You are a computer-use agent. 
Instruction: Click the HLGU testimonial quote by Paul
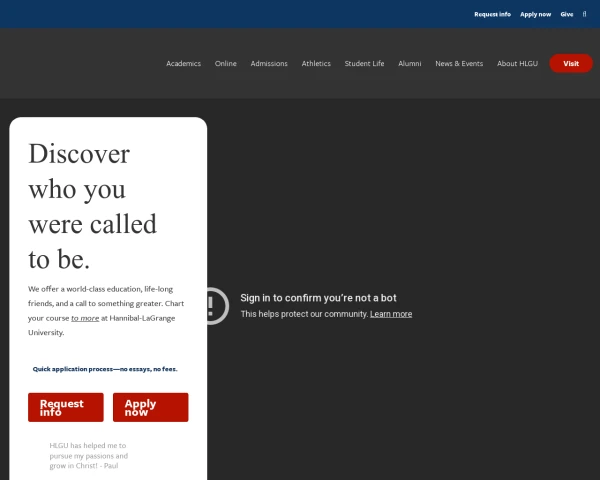[x=88, y=456]
